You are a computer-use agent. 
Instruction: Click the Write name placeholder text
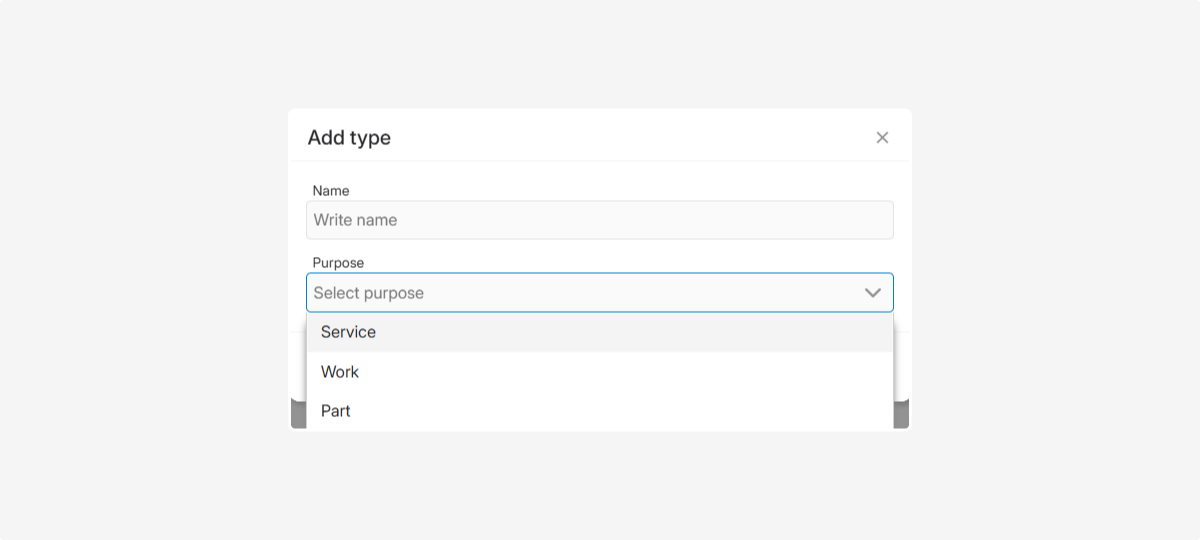point(356,220)
